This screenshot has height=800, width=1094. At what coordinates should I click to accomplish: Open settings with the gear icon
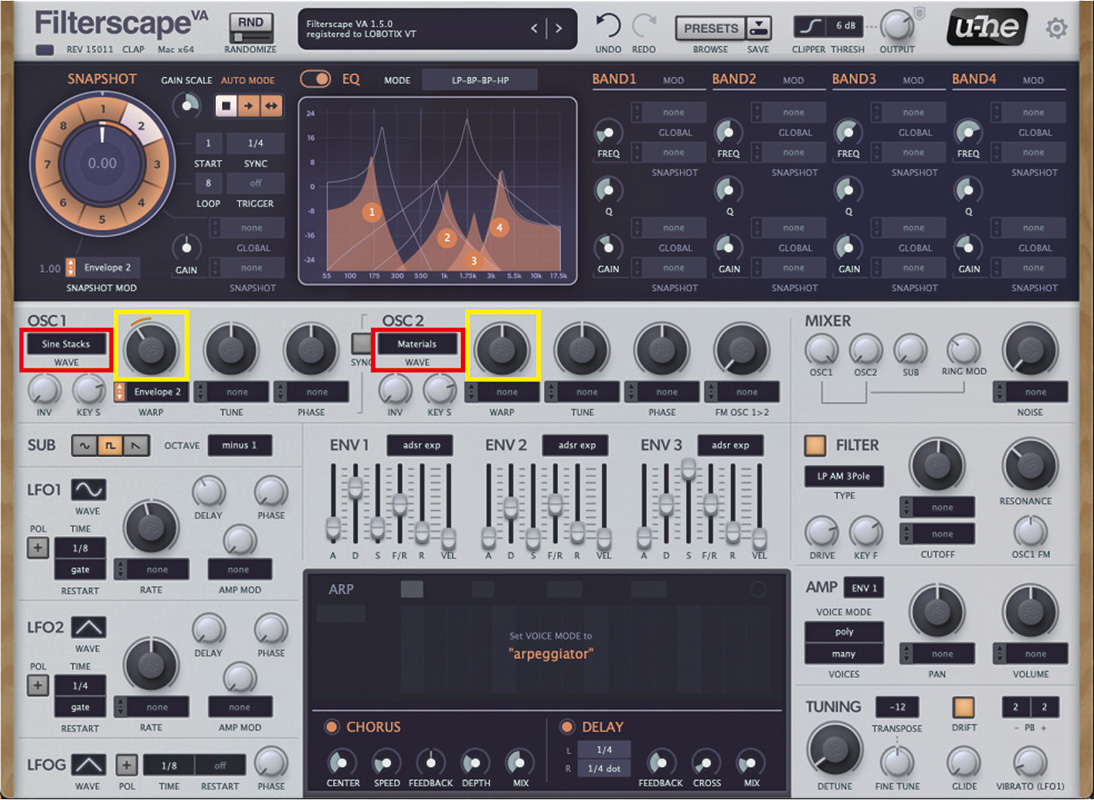point(1056,29)
